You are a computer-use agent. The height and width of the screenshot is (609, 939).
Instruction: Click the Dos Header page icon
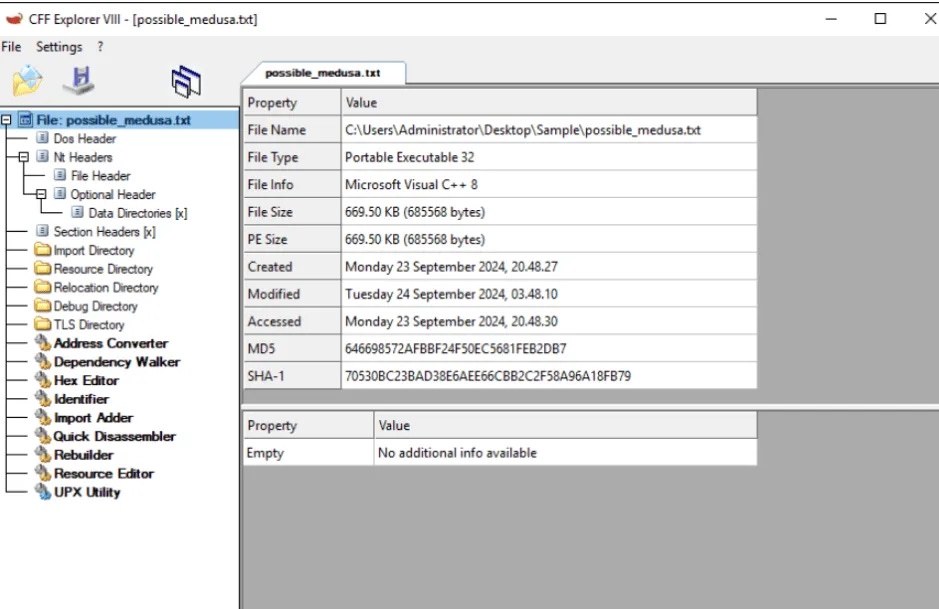(42, 138)
